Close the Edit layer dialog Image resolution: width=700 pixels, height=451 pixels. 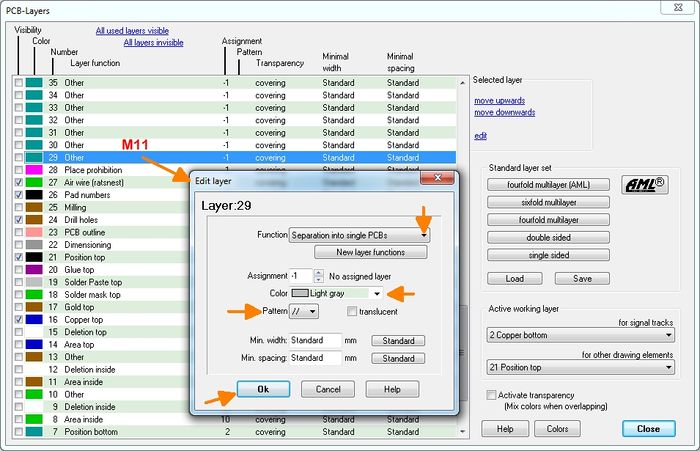[x=437, y=178]
